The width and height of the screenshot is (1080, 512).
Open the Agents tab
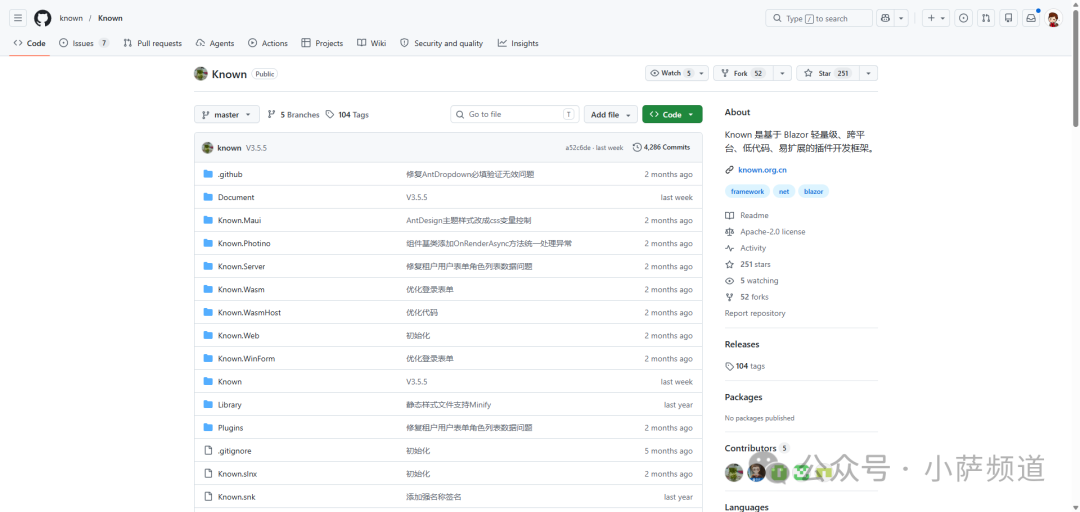(x=215, y=43)
